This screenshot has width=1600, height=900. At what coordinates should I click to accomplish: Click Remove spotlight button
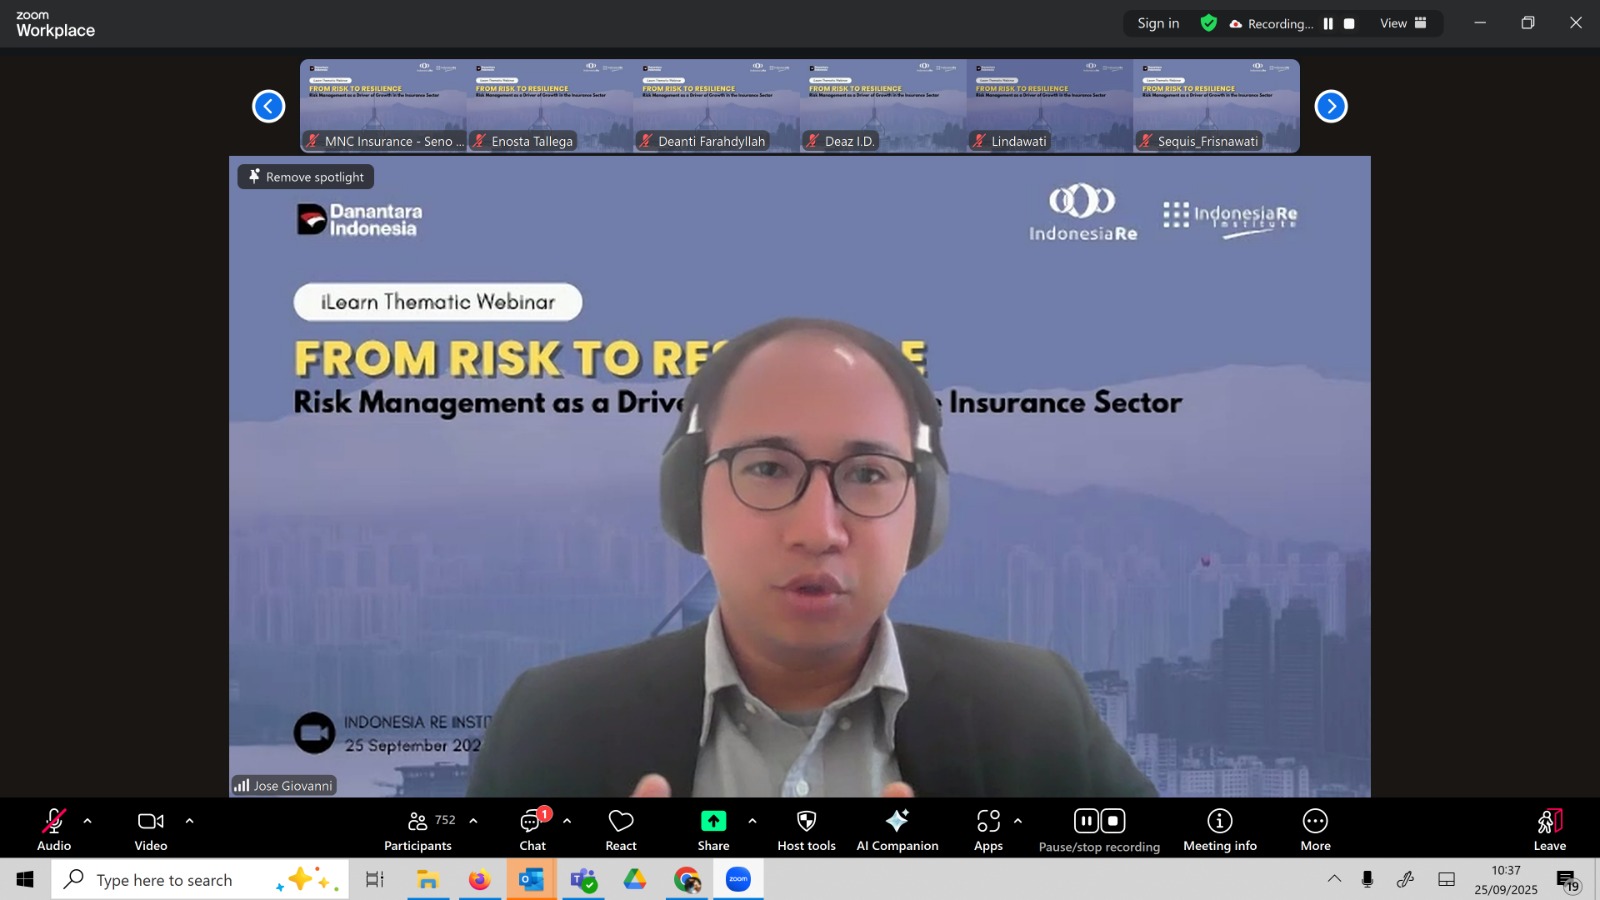(306, 177)
